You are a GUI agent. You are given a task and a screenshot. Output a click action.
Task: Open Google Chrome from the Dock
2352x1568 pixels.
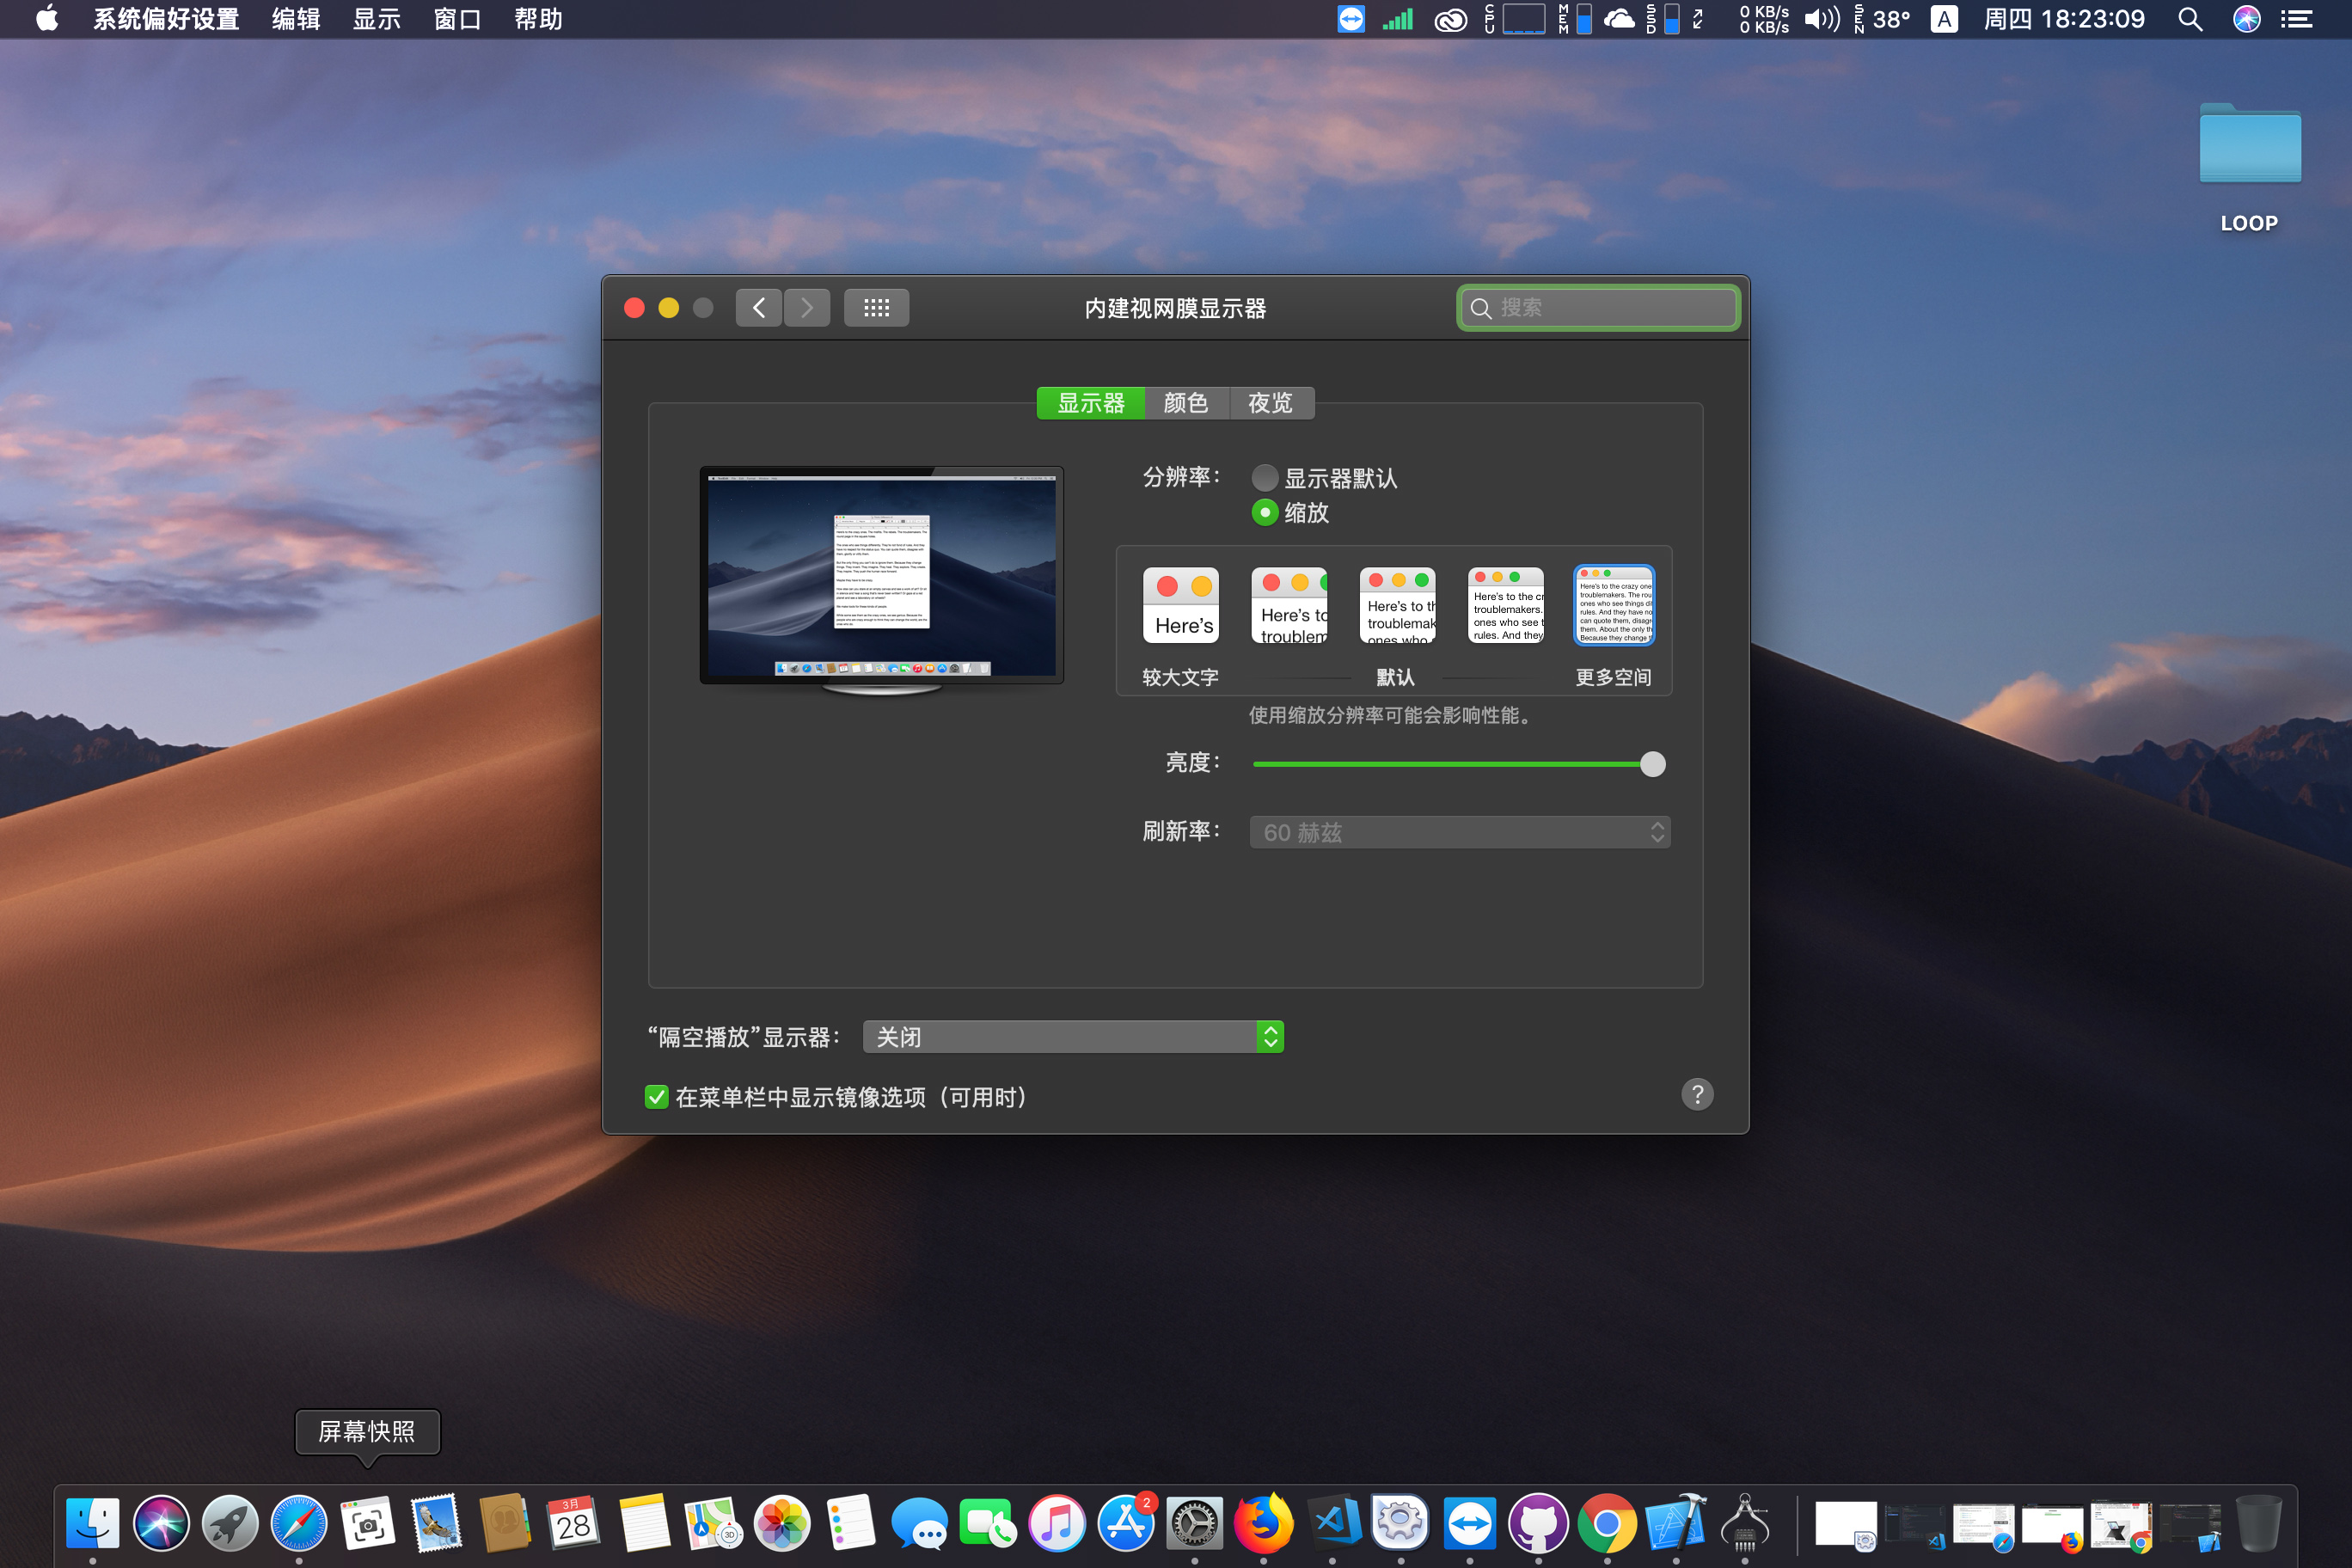[x=1607, y=1524]
